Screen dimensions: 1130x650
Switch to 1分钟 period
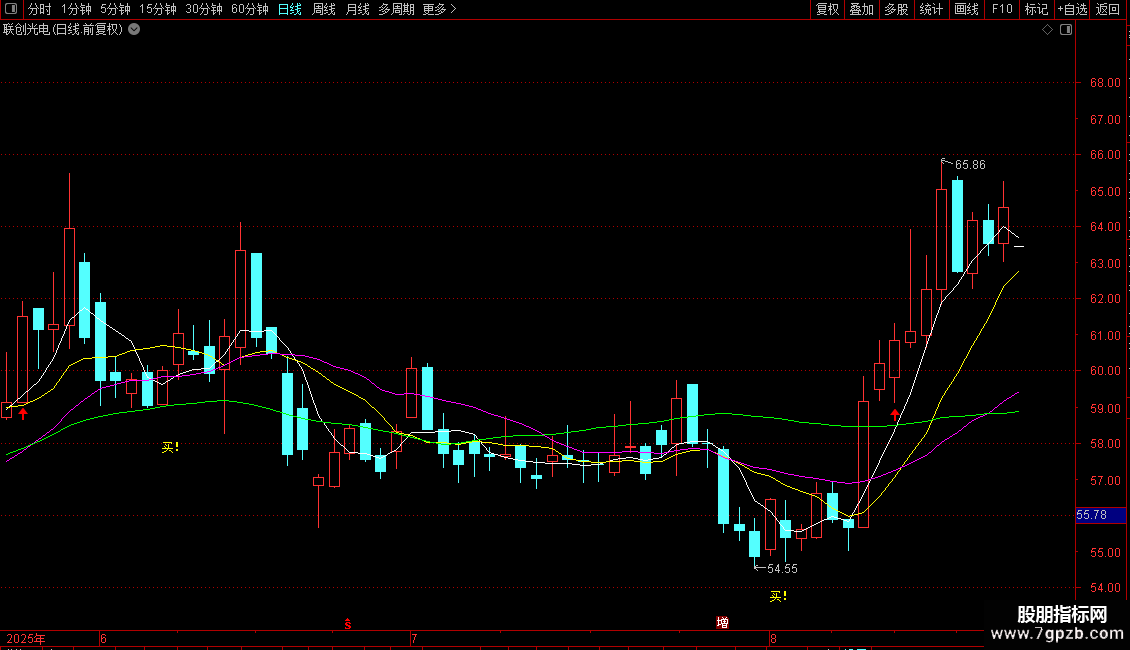pyautogui.click(x=76, y=9)
